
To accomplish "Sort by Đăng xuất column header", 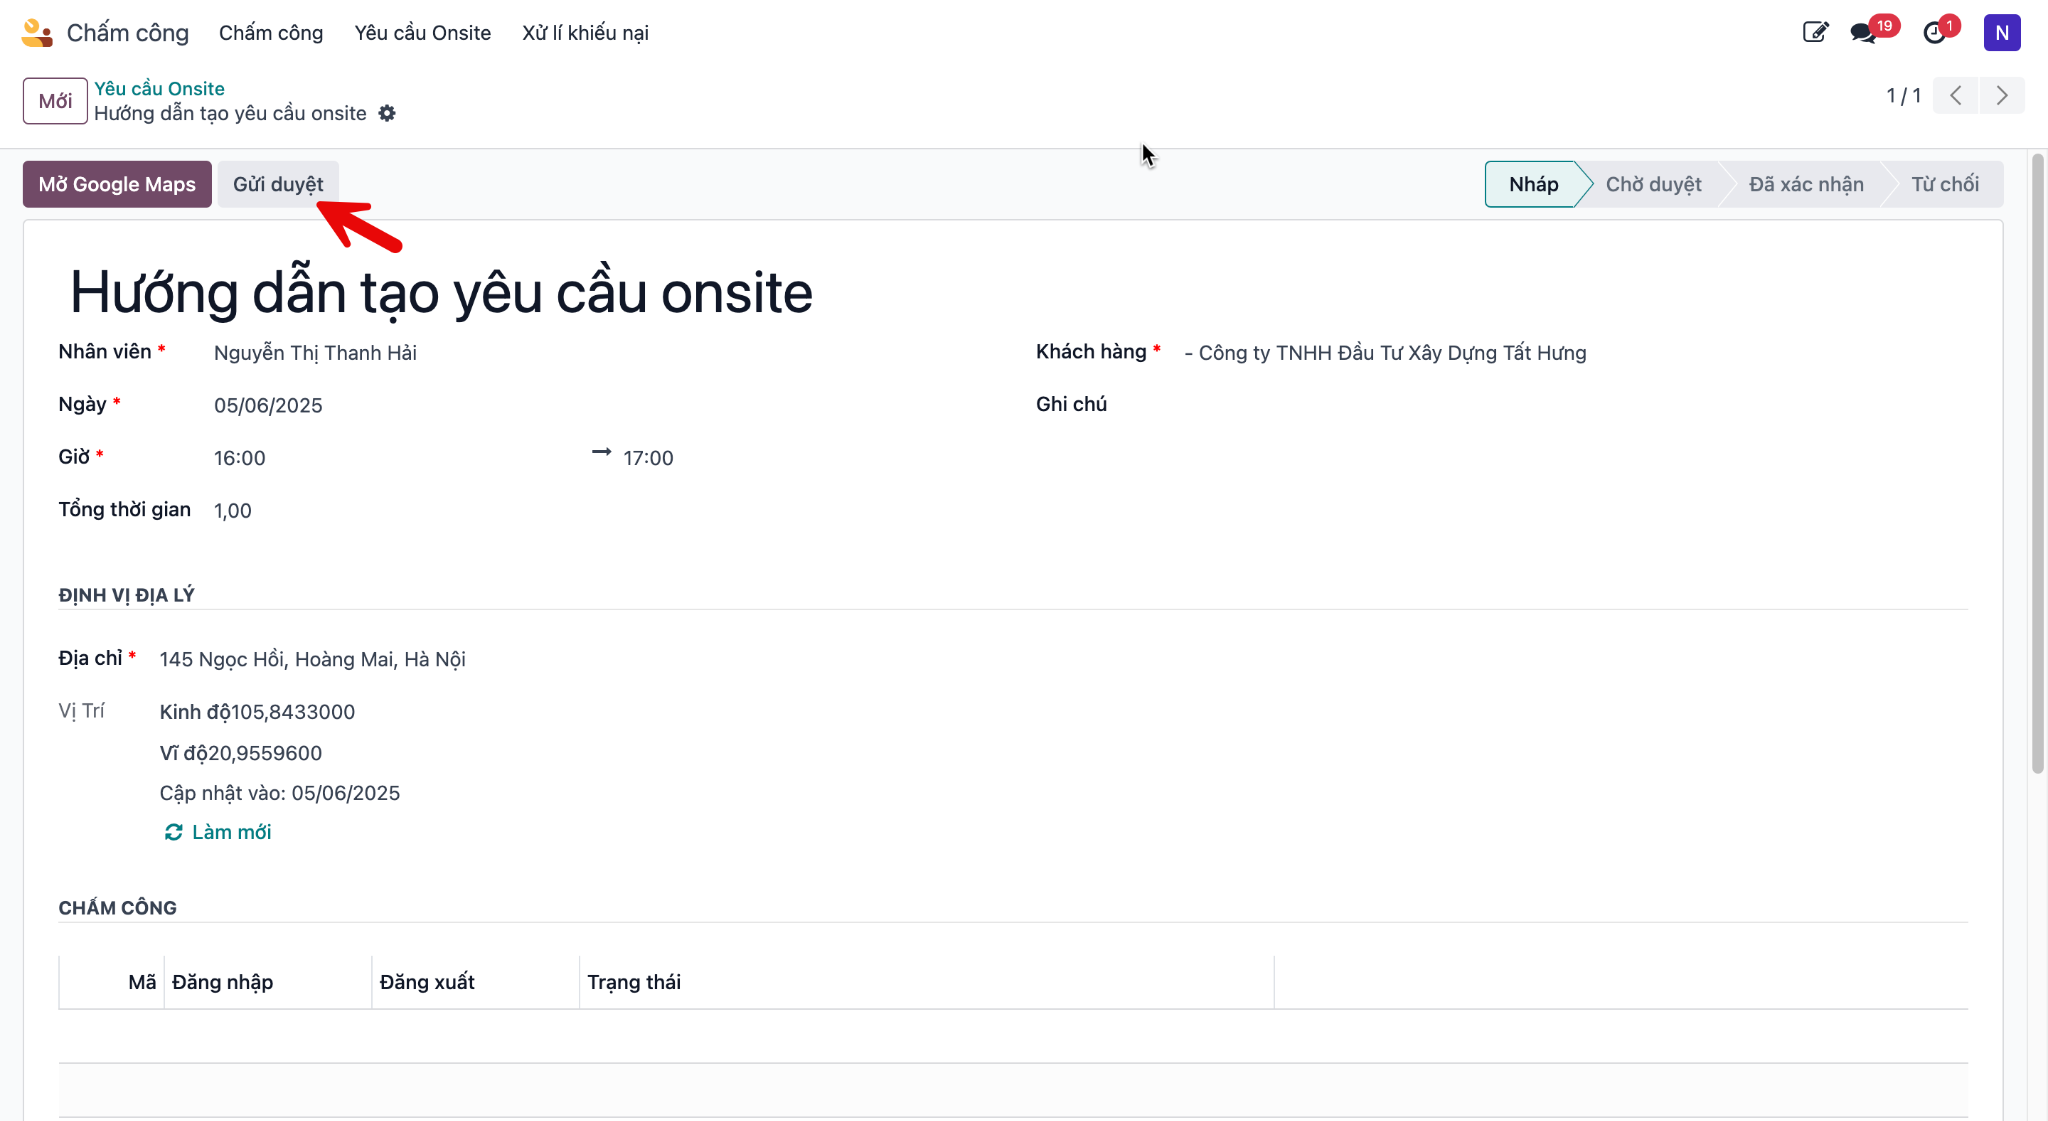I will pyautogui.click(x=475, y=982).
